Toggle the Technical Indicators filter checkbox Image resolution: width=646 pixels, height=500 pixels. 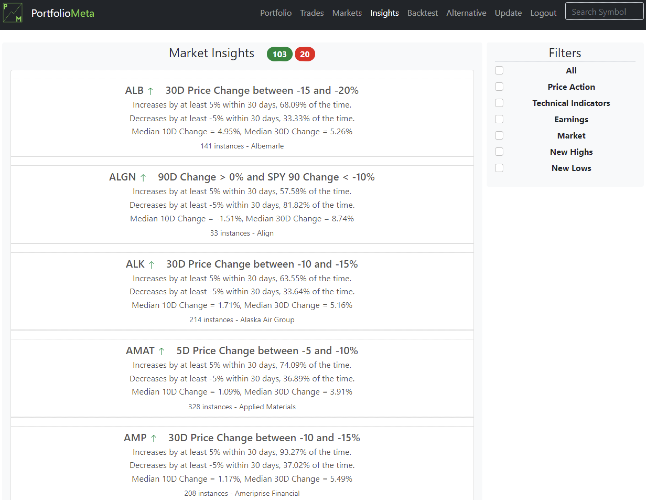pos(499,103)
